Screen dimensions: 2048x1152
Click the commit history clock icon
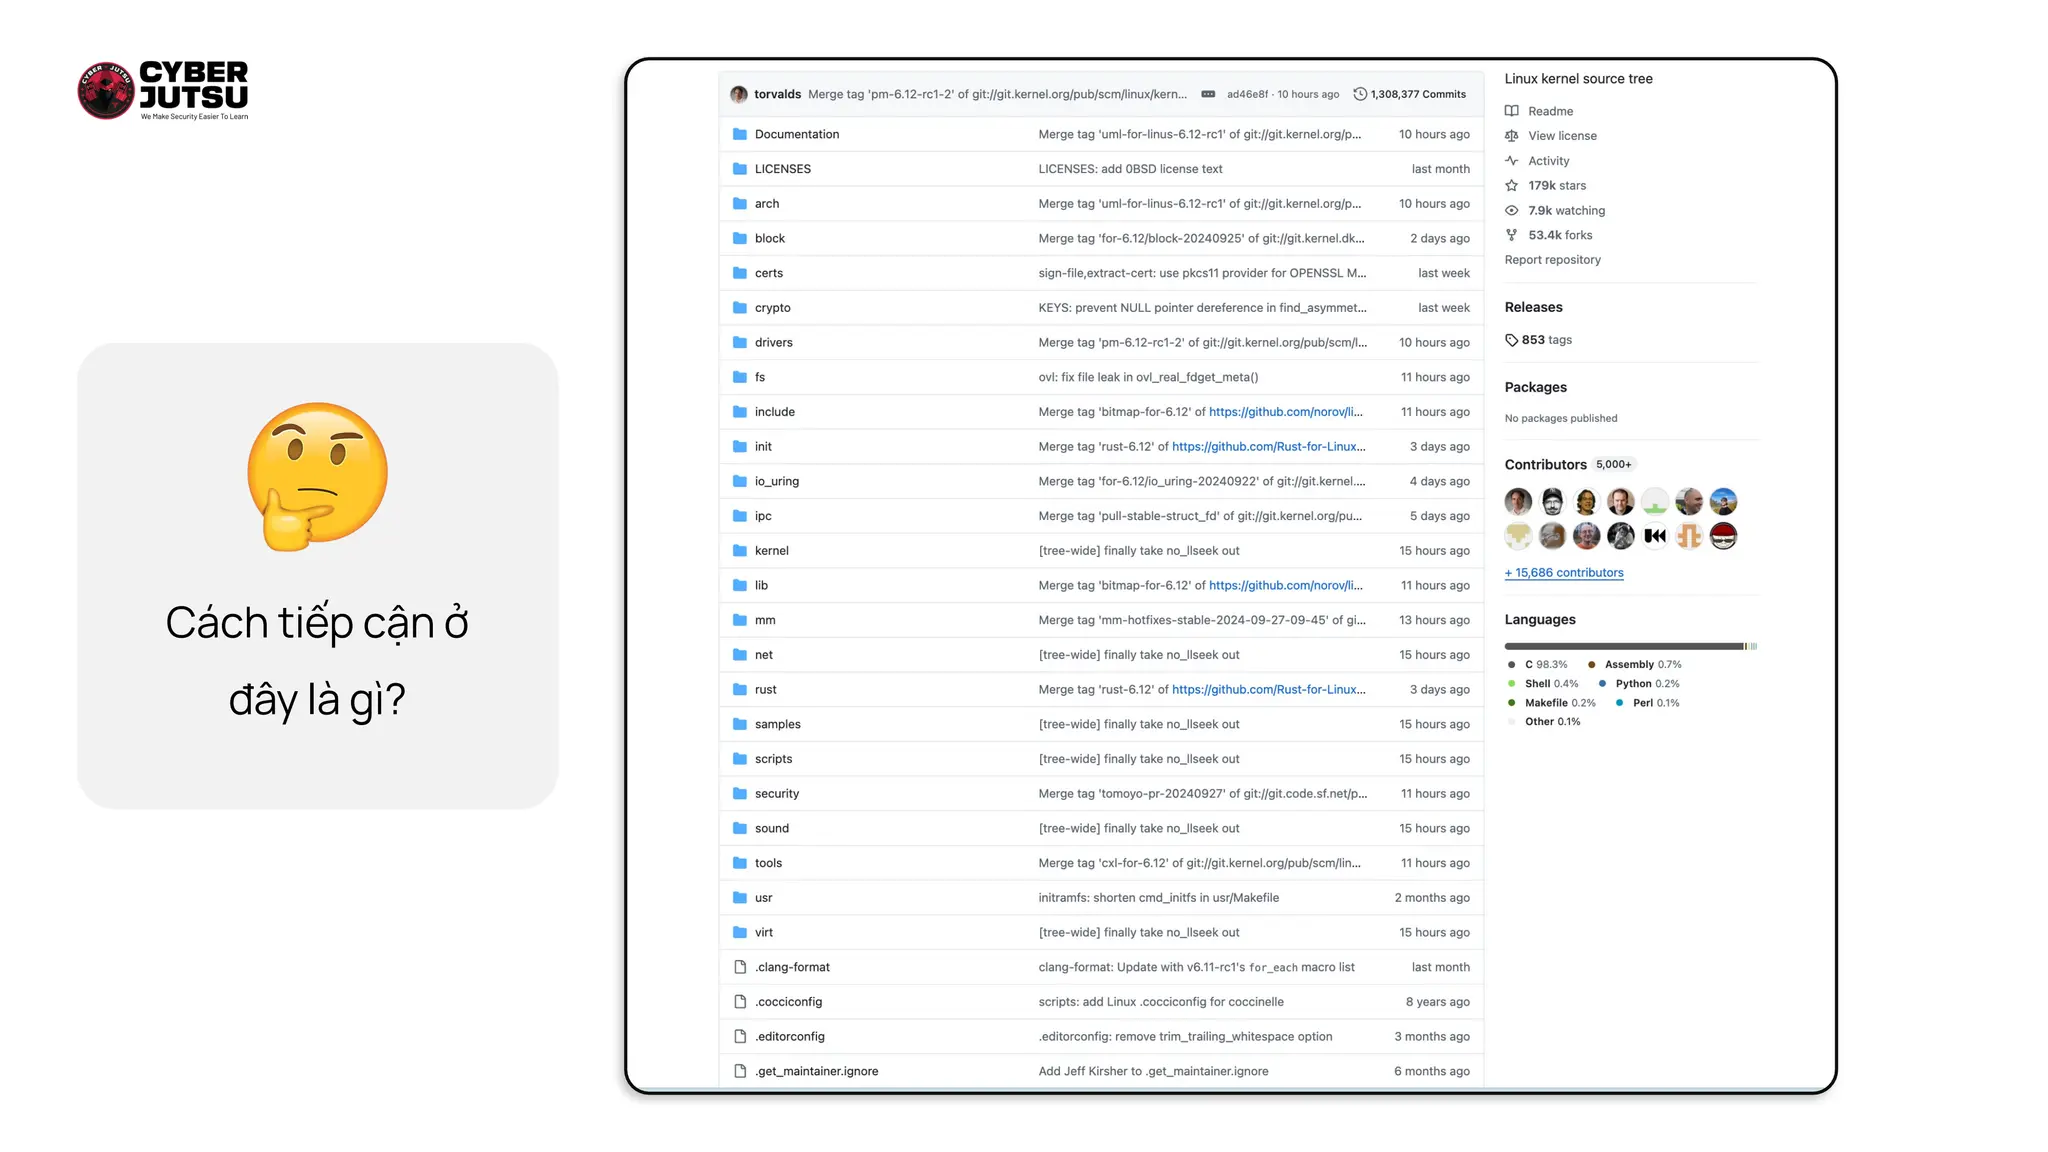1359,94
